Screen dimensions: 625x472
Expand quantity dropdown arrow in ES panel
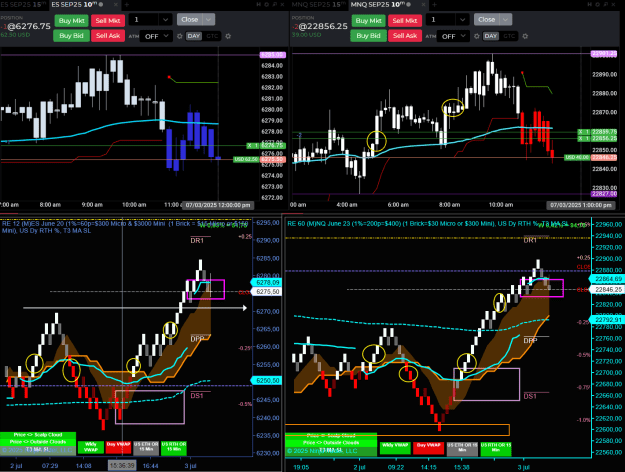165,20
